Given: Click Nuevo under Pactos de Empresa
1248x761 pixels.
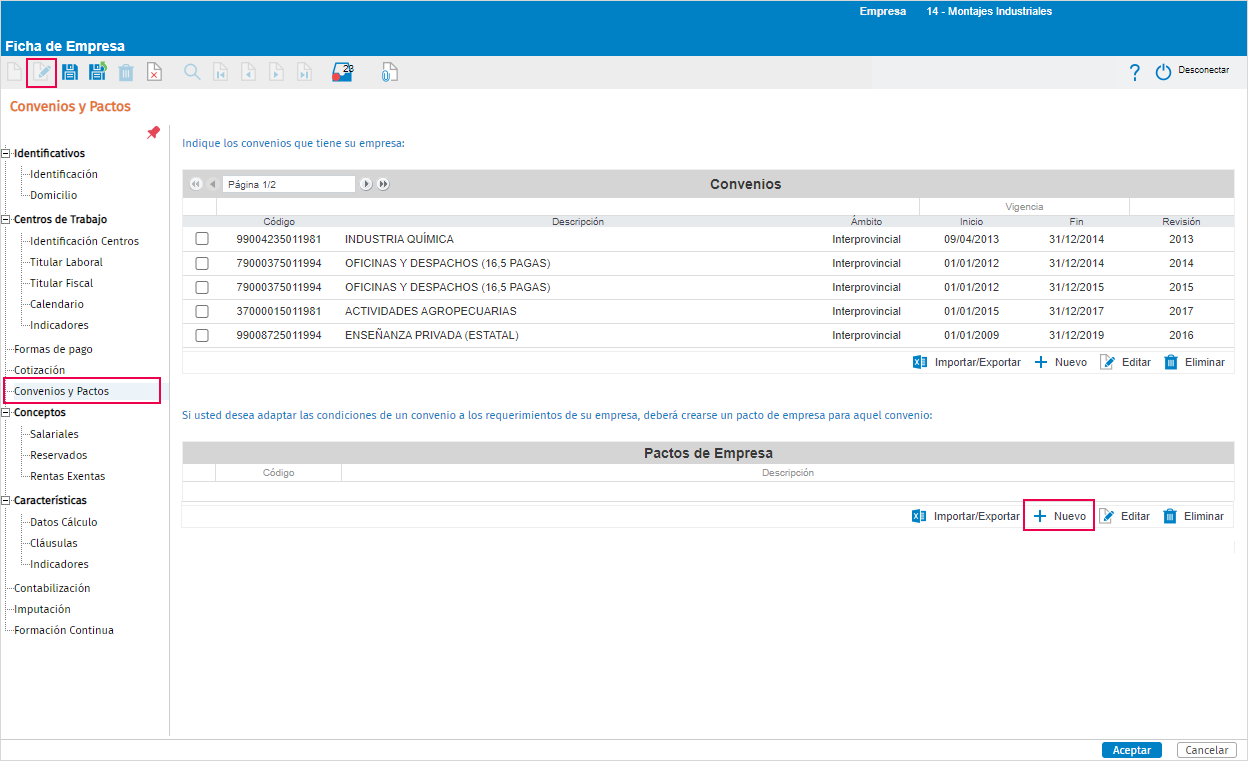Looking at the screenshot, I should click(x=1059, y=516).
